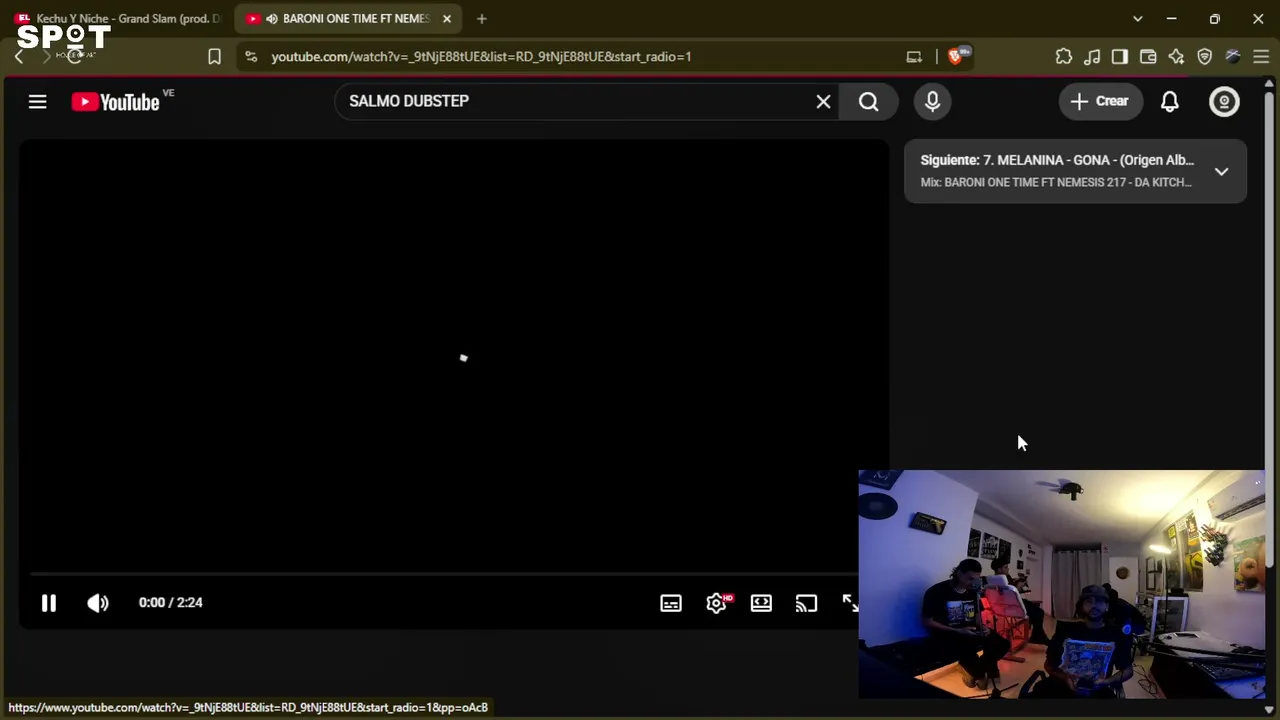1280x720 pixels.
Task: Pause the video playback
Action: [x=48, y=602]
